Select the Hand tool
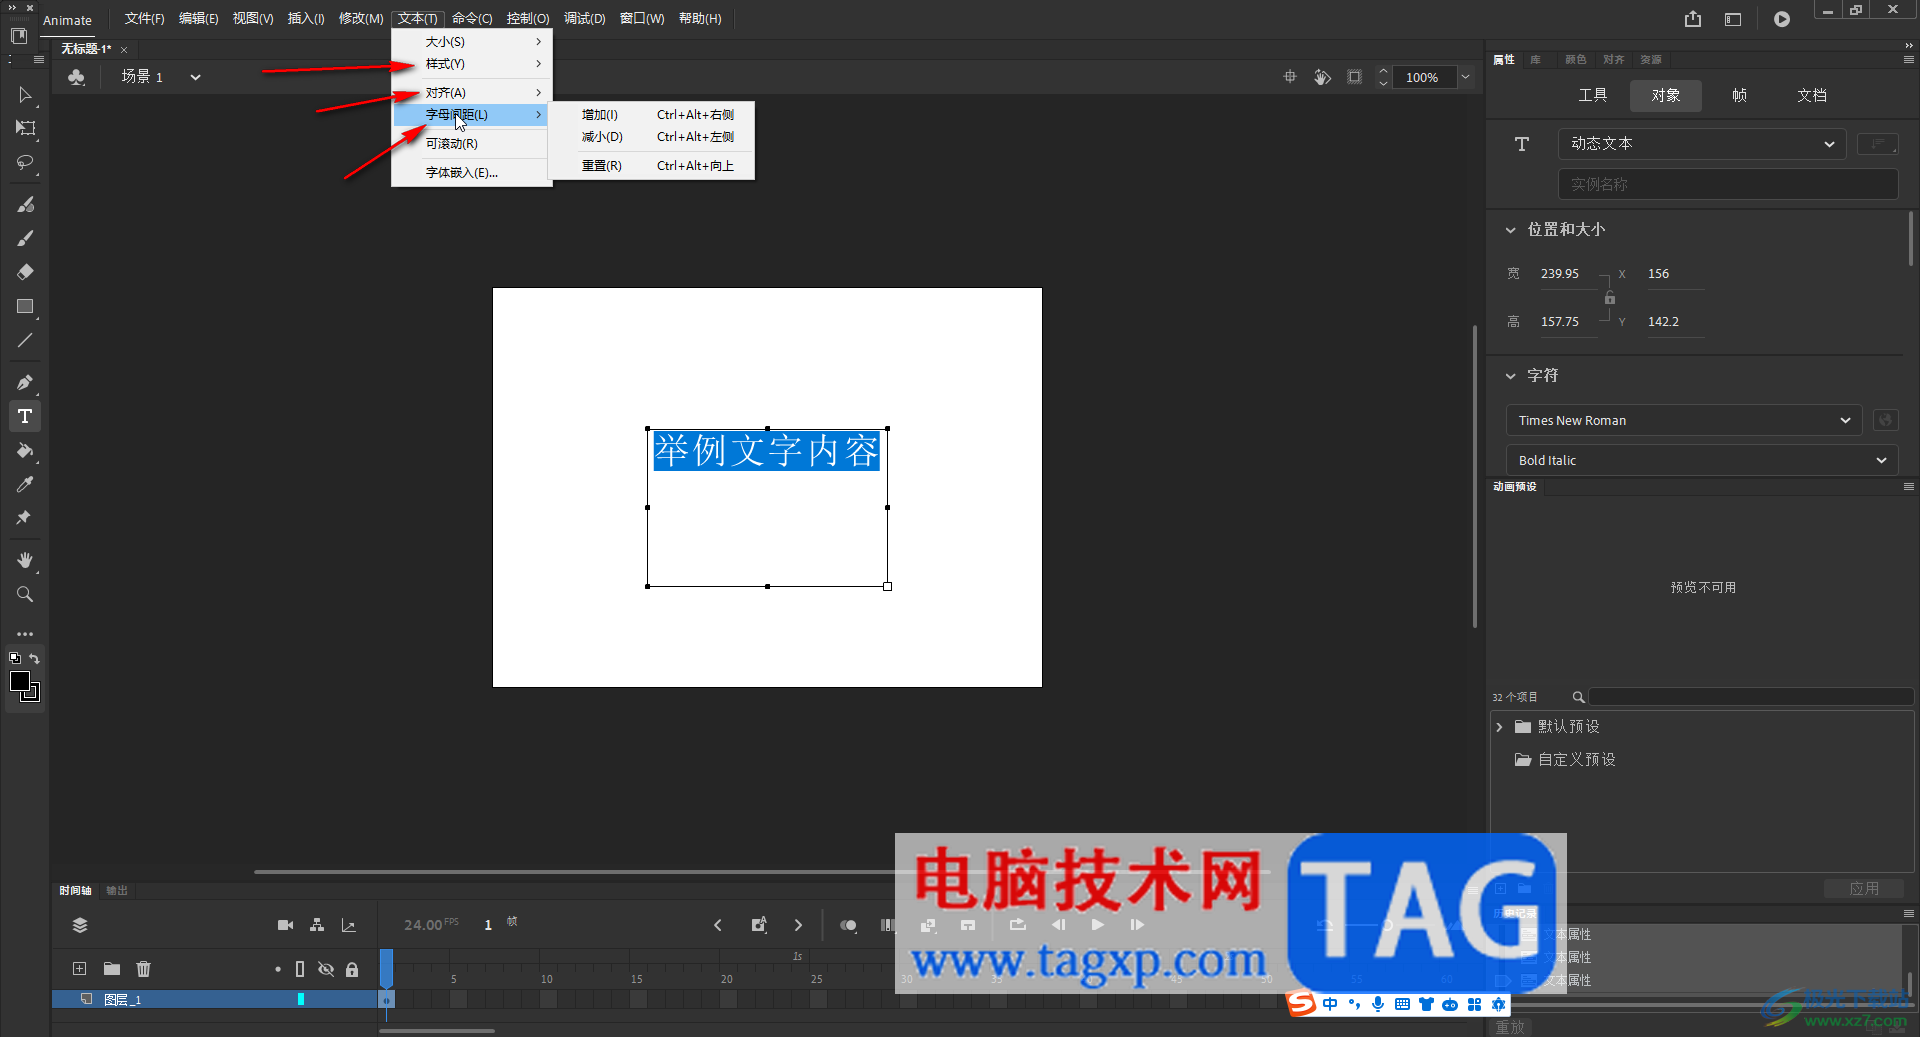Viewport: 1920px width, 1037px height. click(x=25, y=560)
